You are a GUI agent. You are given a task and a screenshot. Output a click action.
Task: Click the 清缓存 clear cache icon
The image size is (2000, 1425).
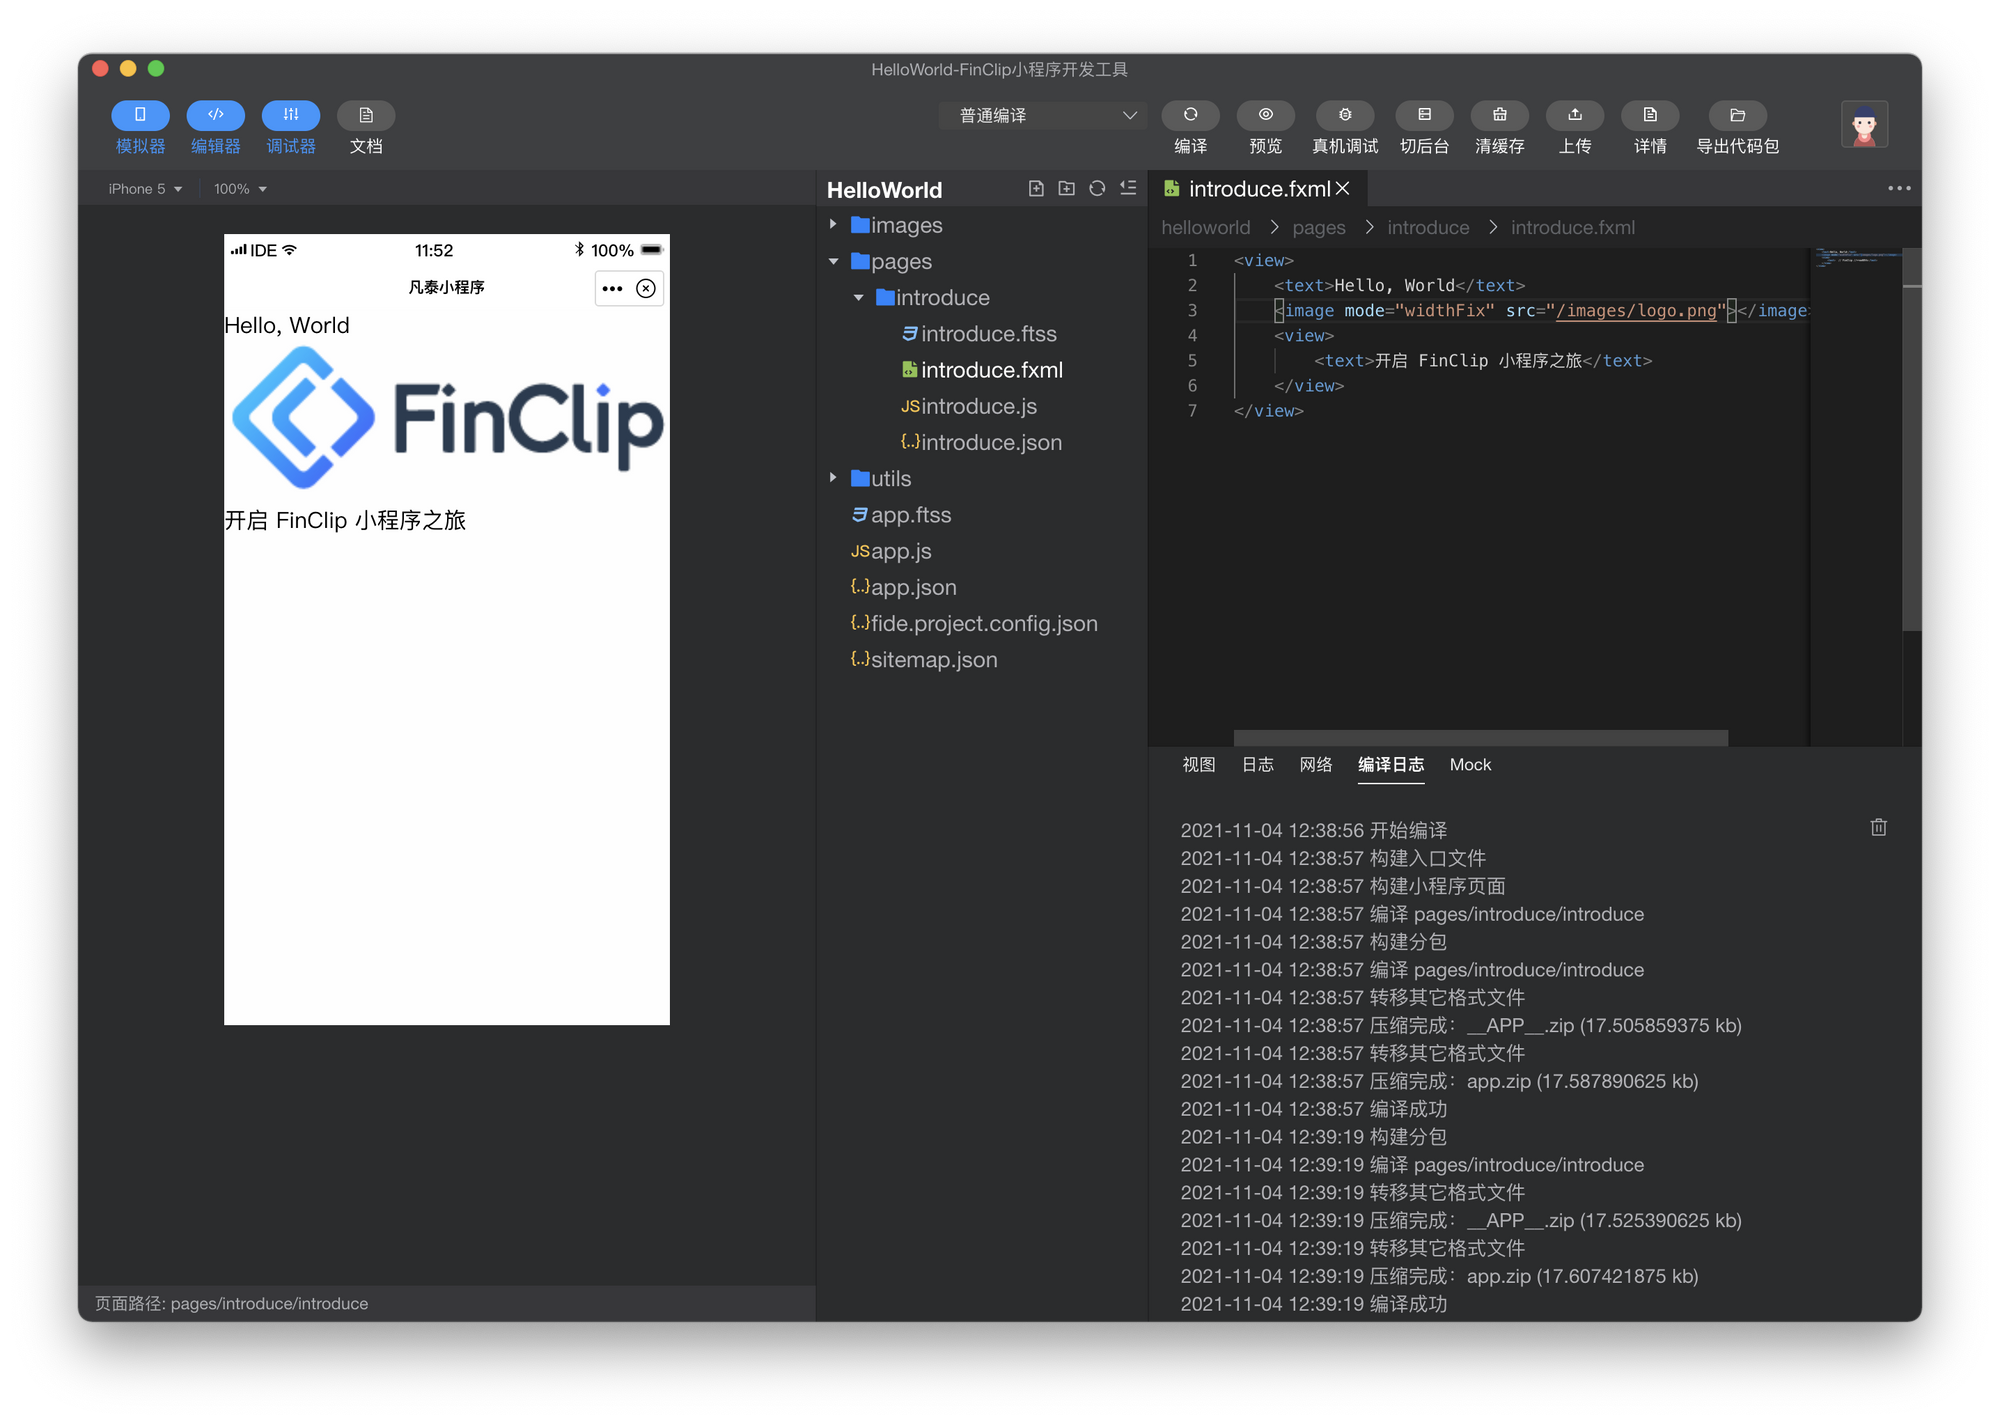(1500, 115)
